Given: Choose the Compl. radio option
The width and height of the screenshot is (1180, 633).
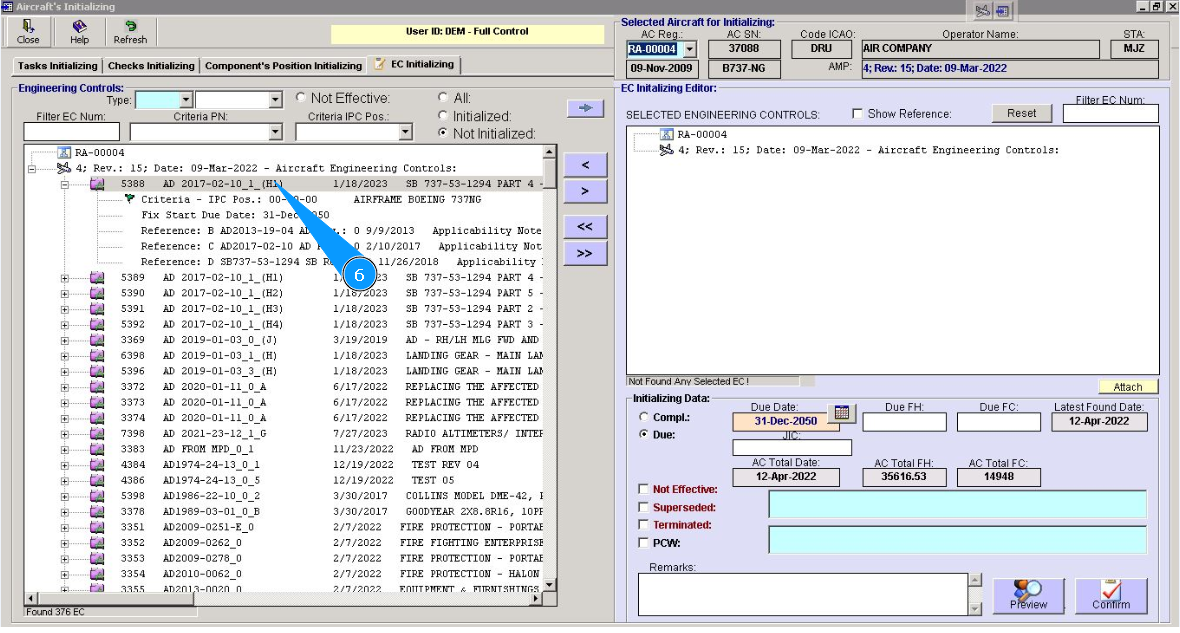Looking at the screenshot, I should (643, 417).
